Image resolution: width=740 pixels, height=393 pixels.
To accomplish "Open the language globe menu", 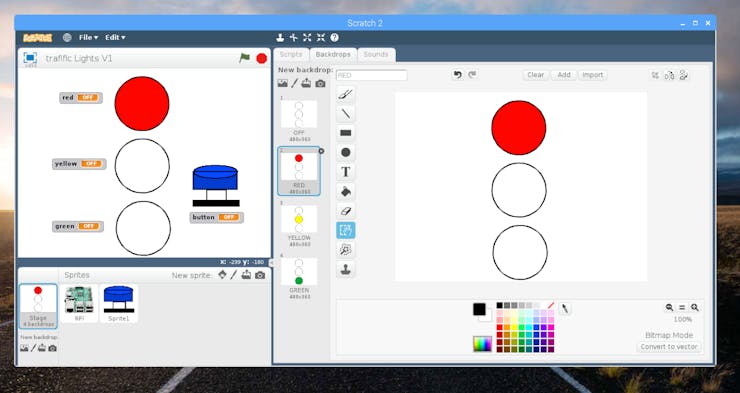I will click(67, 37).
